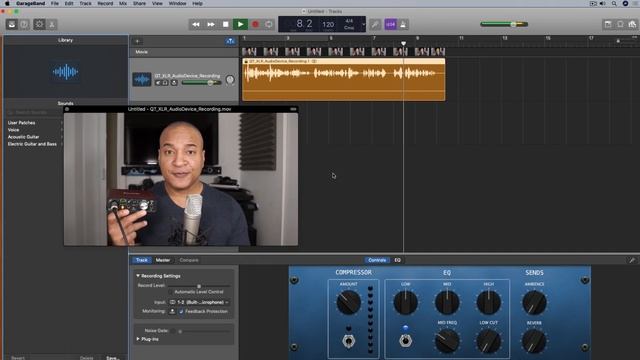Open the Loop Browser button
The width and height of the screenshot is (640, 360).
(620, 24)
